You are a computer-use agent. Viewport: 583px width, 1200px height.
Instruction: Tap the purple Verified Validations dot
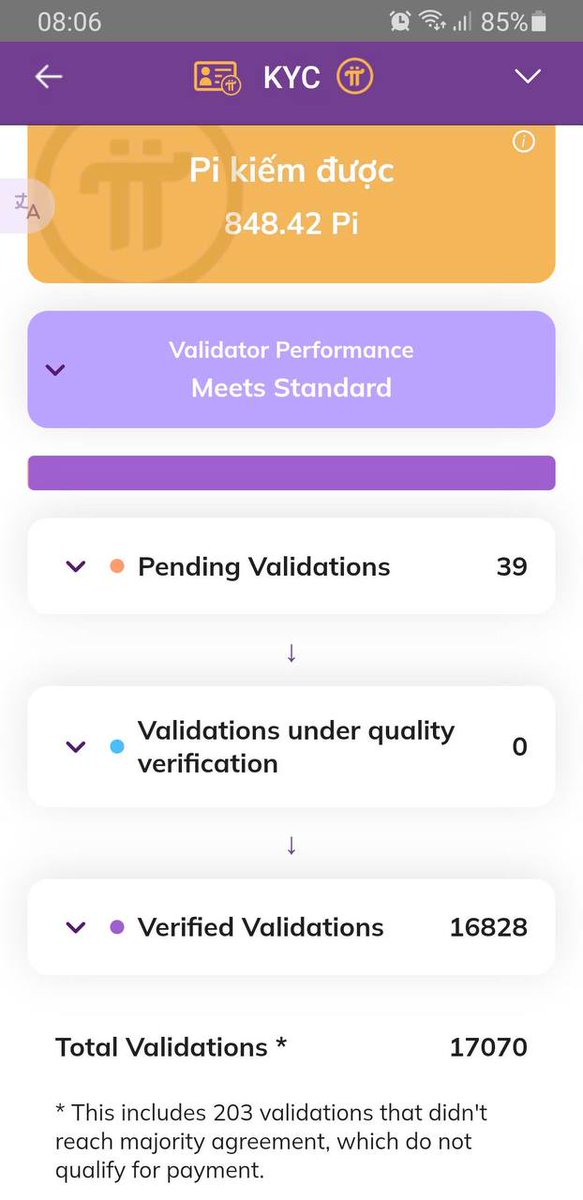coord(117,927)
